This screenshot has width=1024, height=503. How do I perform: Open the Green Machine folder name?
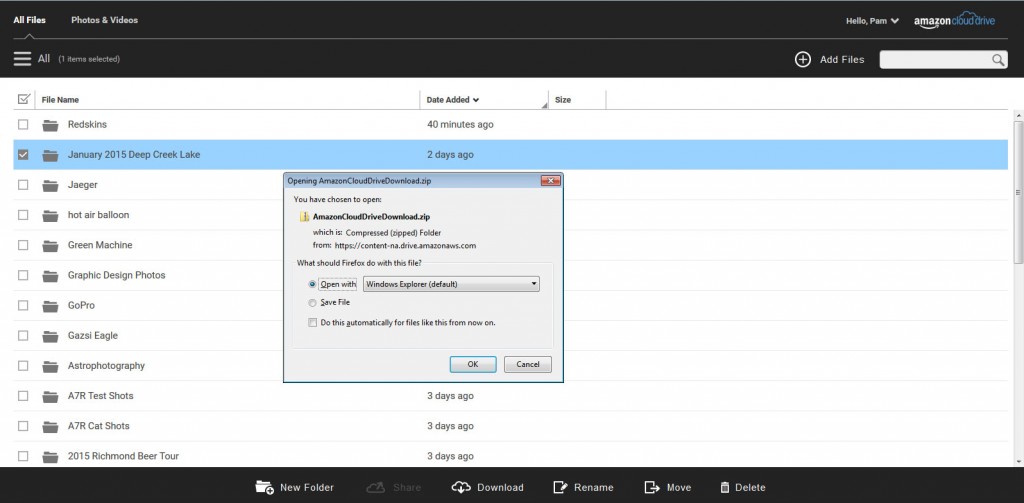100,245
